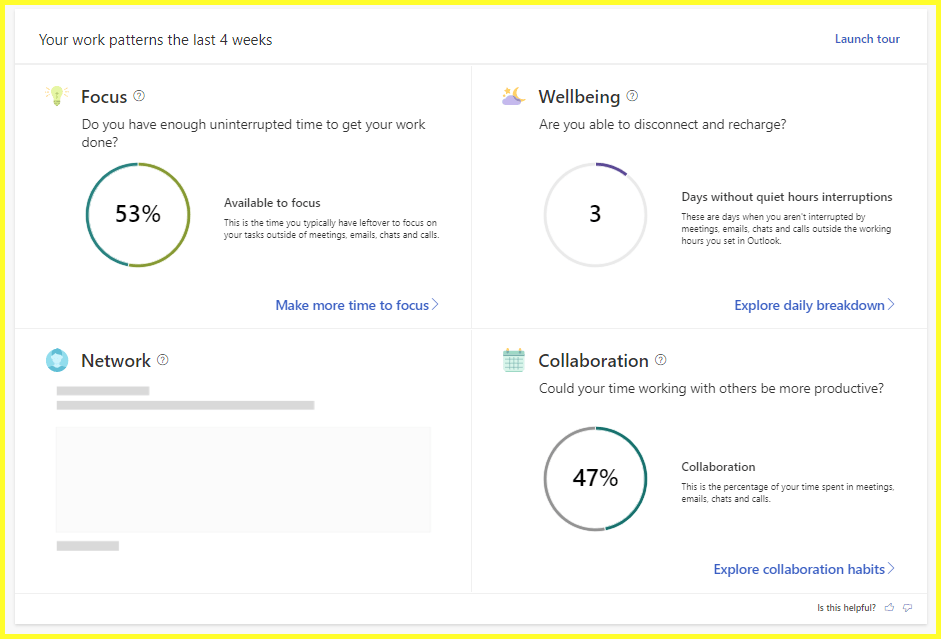Give thumbs down for Is this helpful
Screen dimensions: 941x639
pyautogui.click(x=907, y=607)
